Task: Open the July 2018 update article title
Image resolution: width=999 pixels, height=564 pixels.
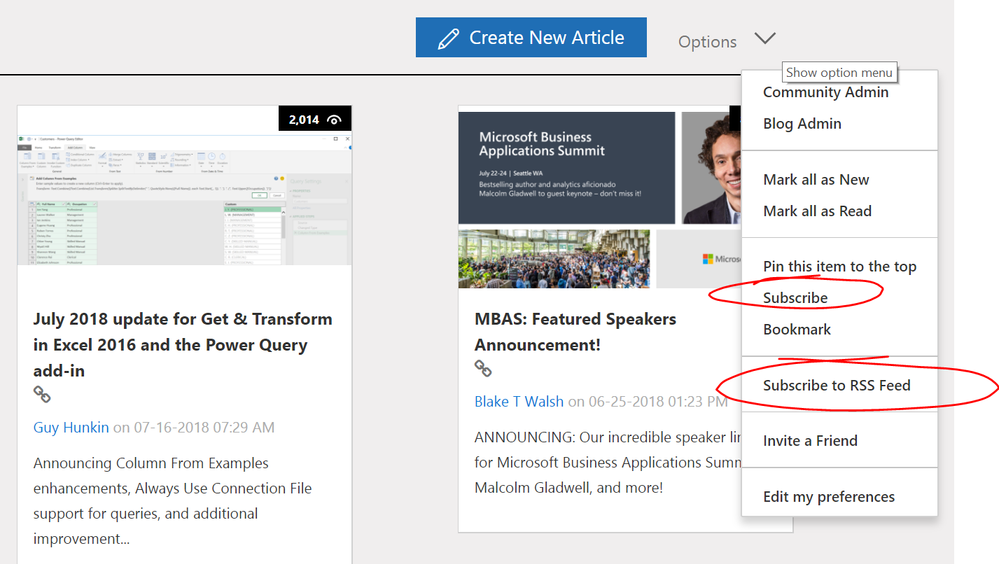Action: 183,345
